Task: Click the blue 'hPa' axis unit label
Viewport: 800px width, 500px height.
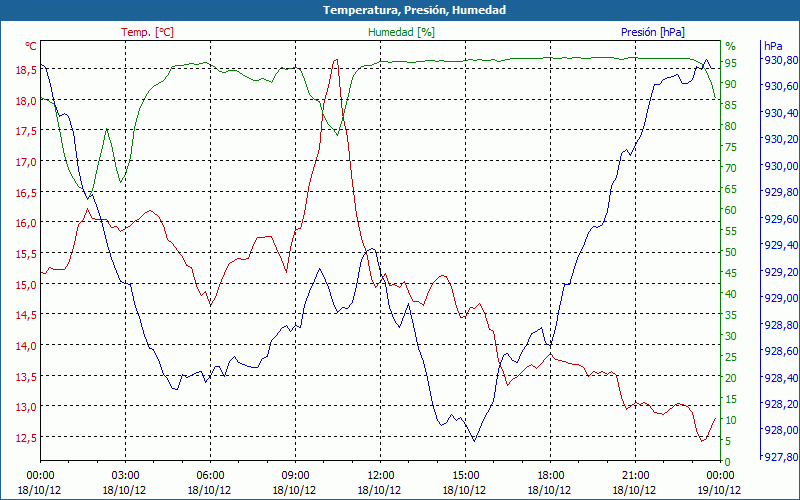Action: click(x=773, y=46)
